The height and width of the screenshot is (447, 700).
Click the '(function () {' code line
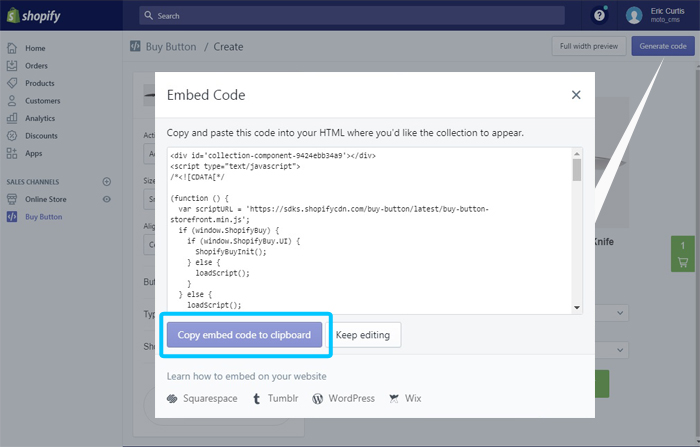point(199,198)
